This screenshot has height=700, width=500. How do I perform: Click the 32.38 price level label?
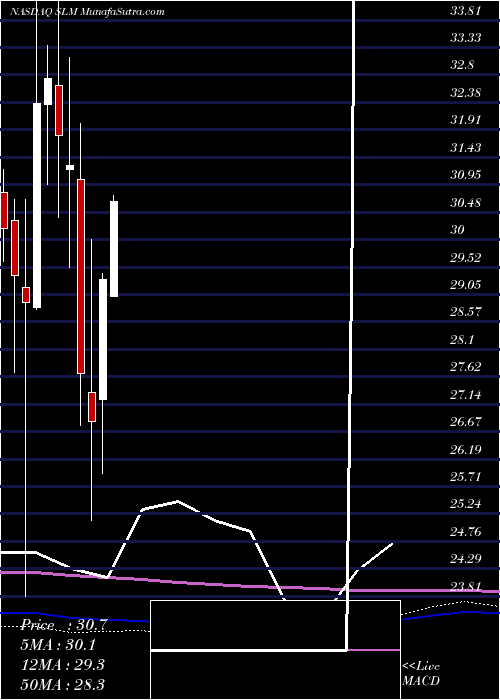[466, 93]
